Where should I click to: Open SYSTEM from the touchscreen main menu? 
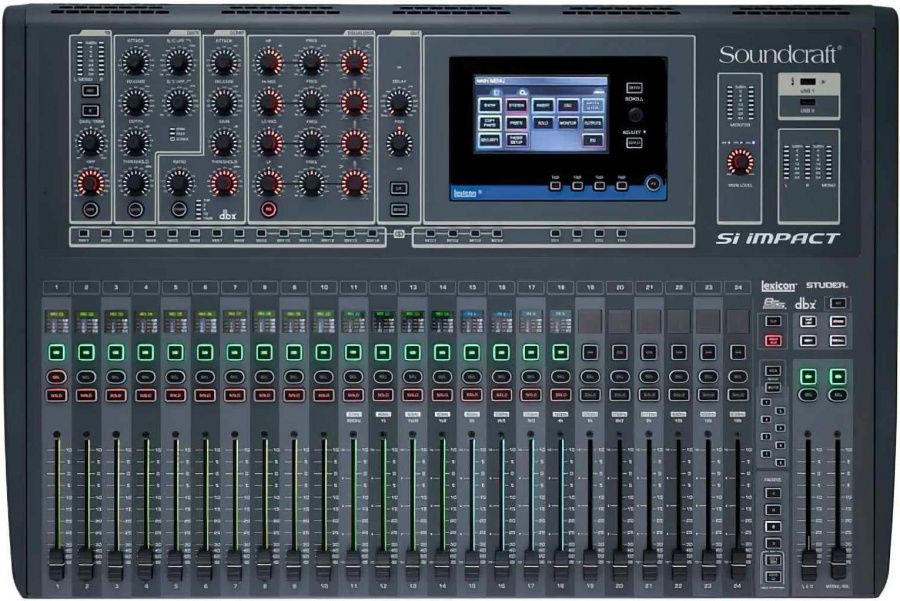click(516, 106)
